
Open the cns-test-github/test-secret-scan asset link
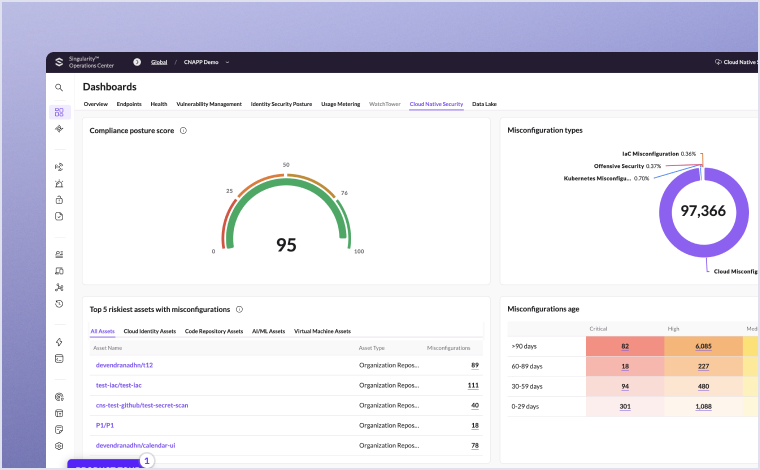coord(141,405)
